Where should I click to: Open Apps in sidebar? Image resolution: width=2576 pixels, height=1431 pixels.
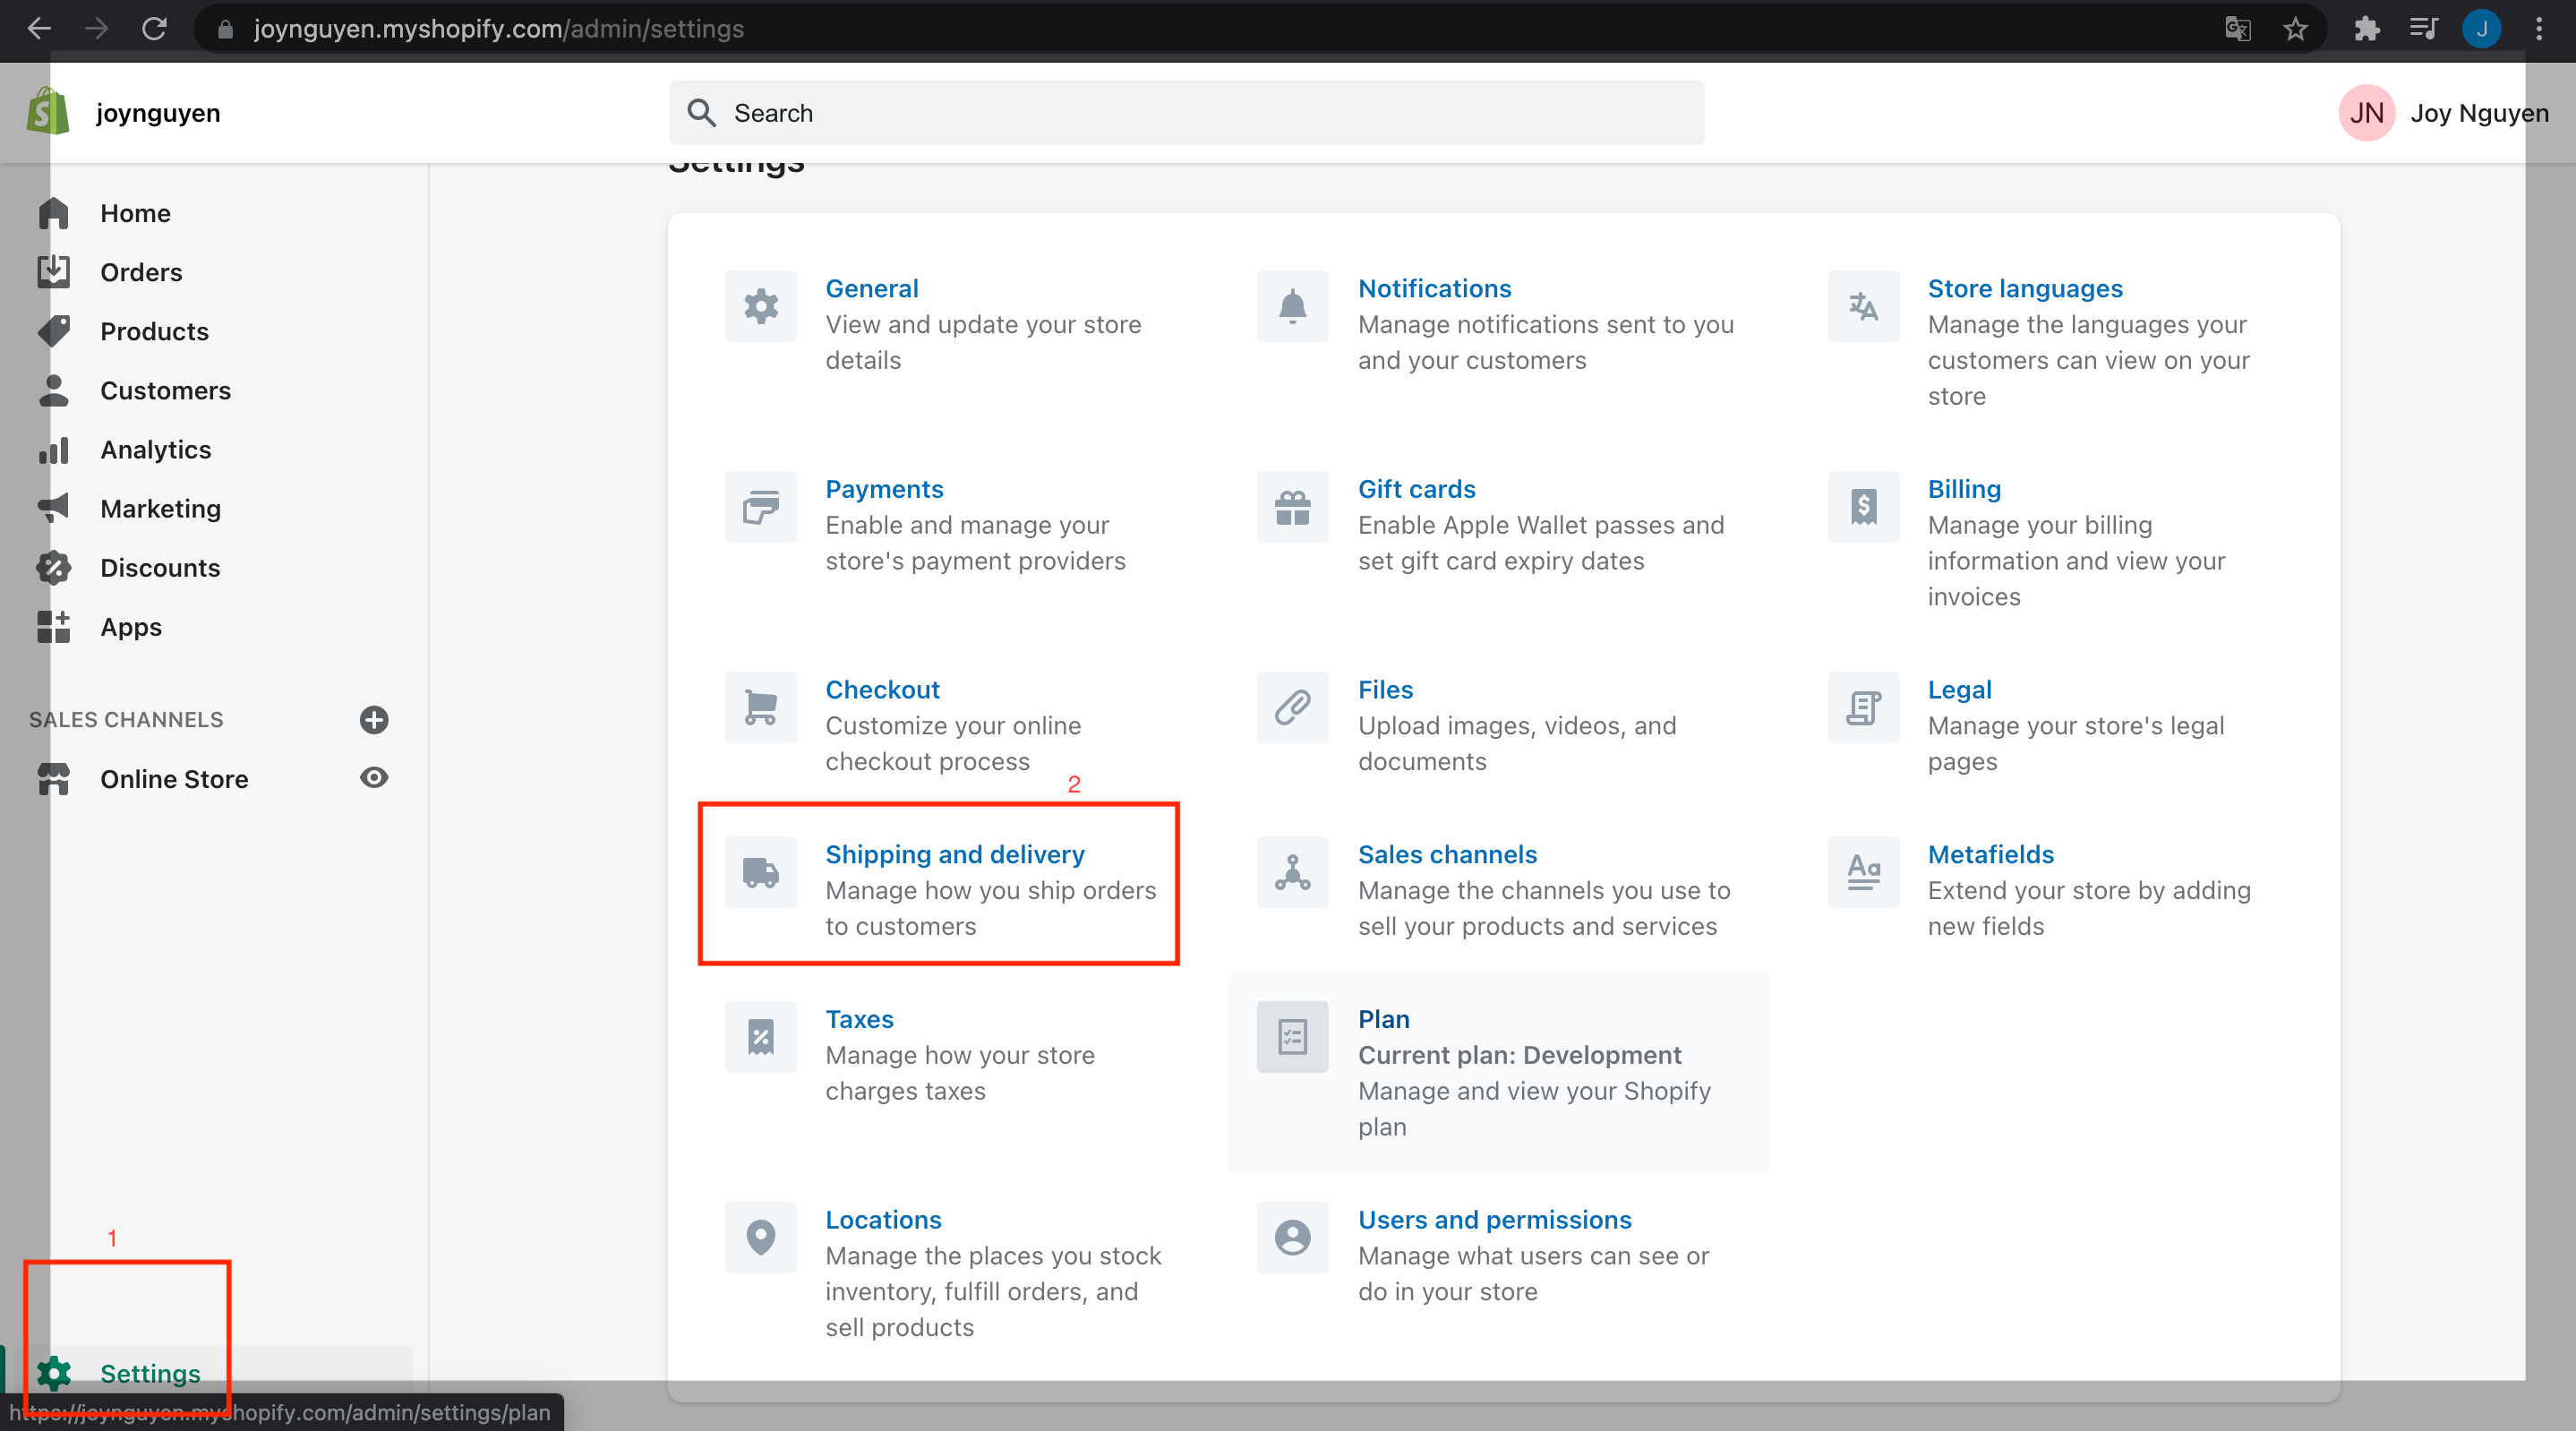[x=131, y=627]
